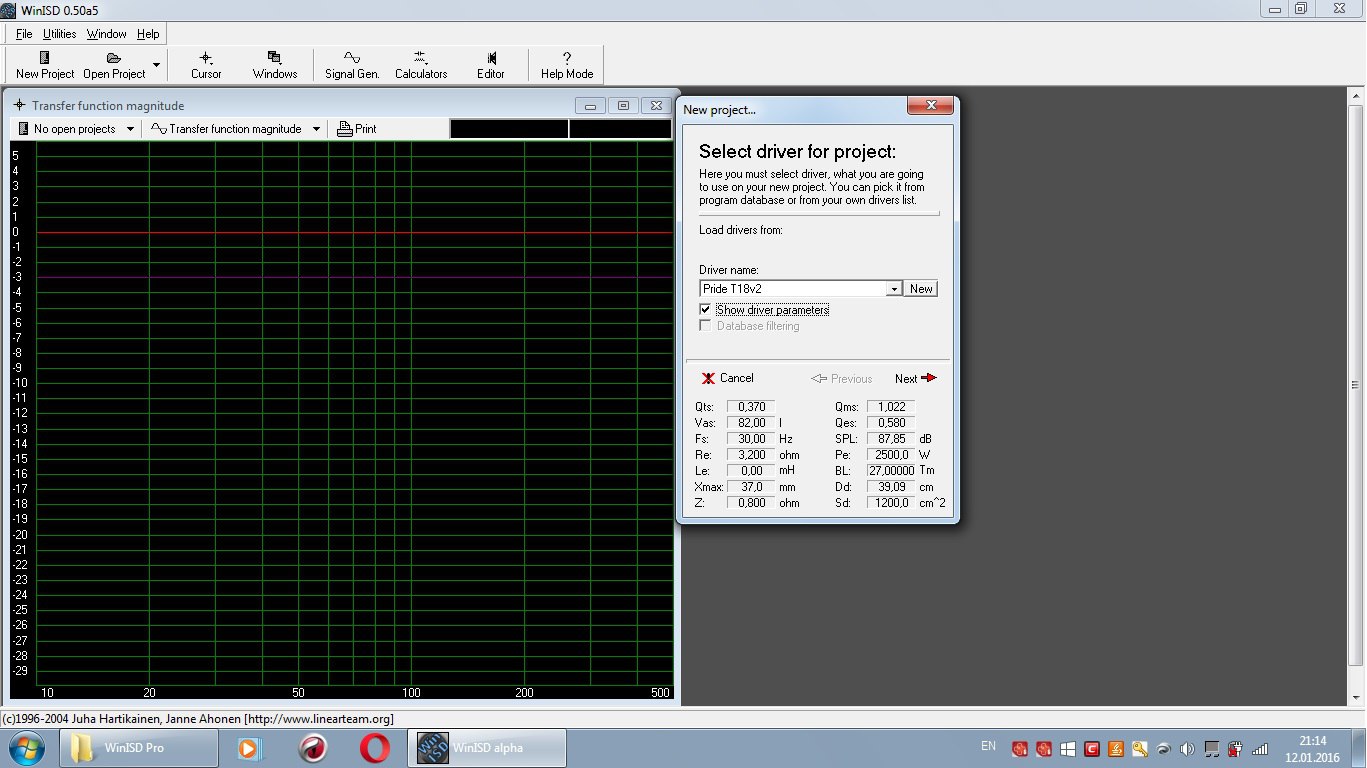Image resolution: width=1367 pixels, height=768 pixels.
Task: Click the New driver button
Action: coord(921,289)
